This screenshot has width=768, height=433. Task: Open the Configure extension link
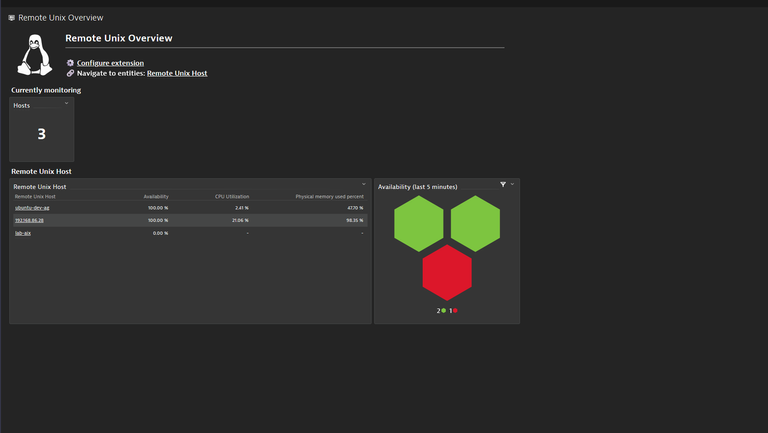click(110, 63)
